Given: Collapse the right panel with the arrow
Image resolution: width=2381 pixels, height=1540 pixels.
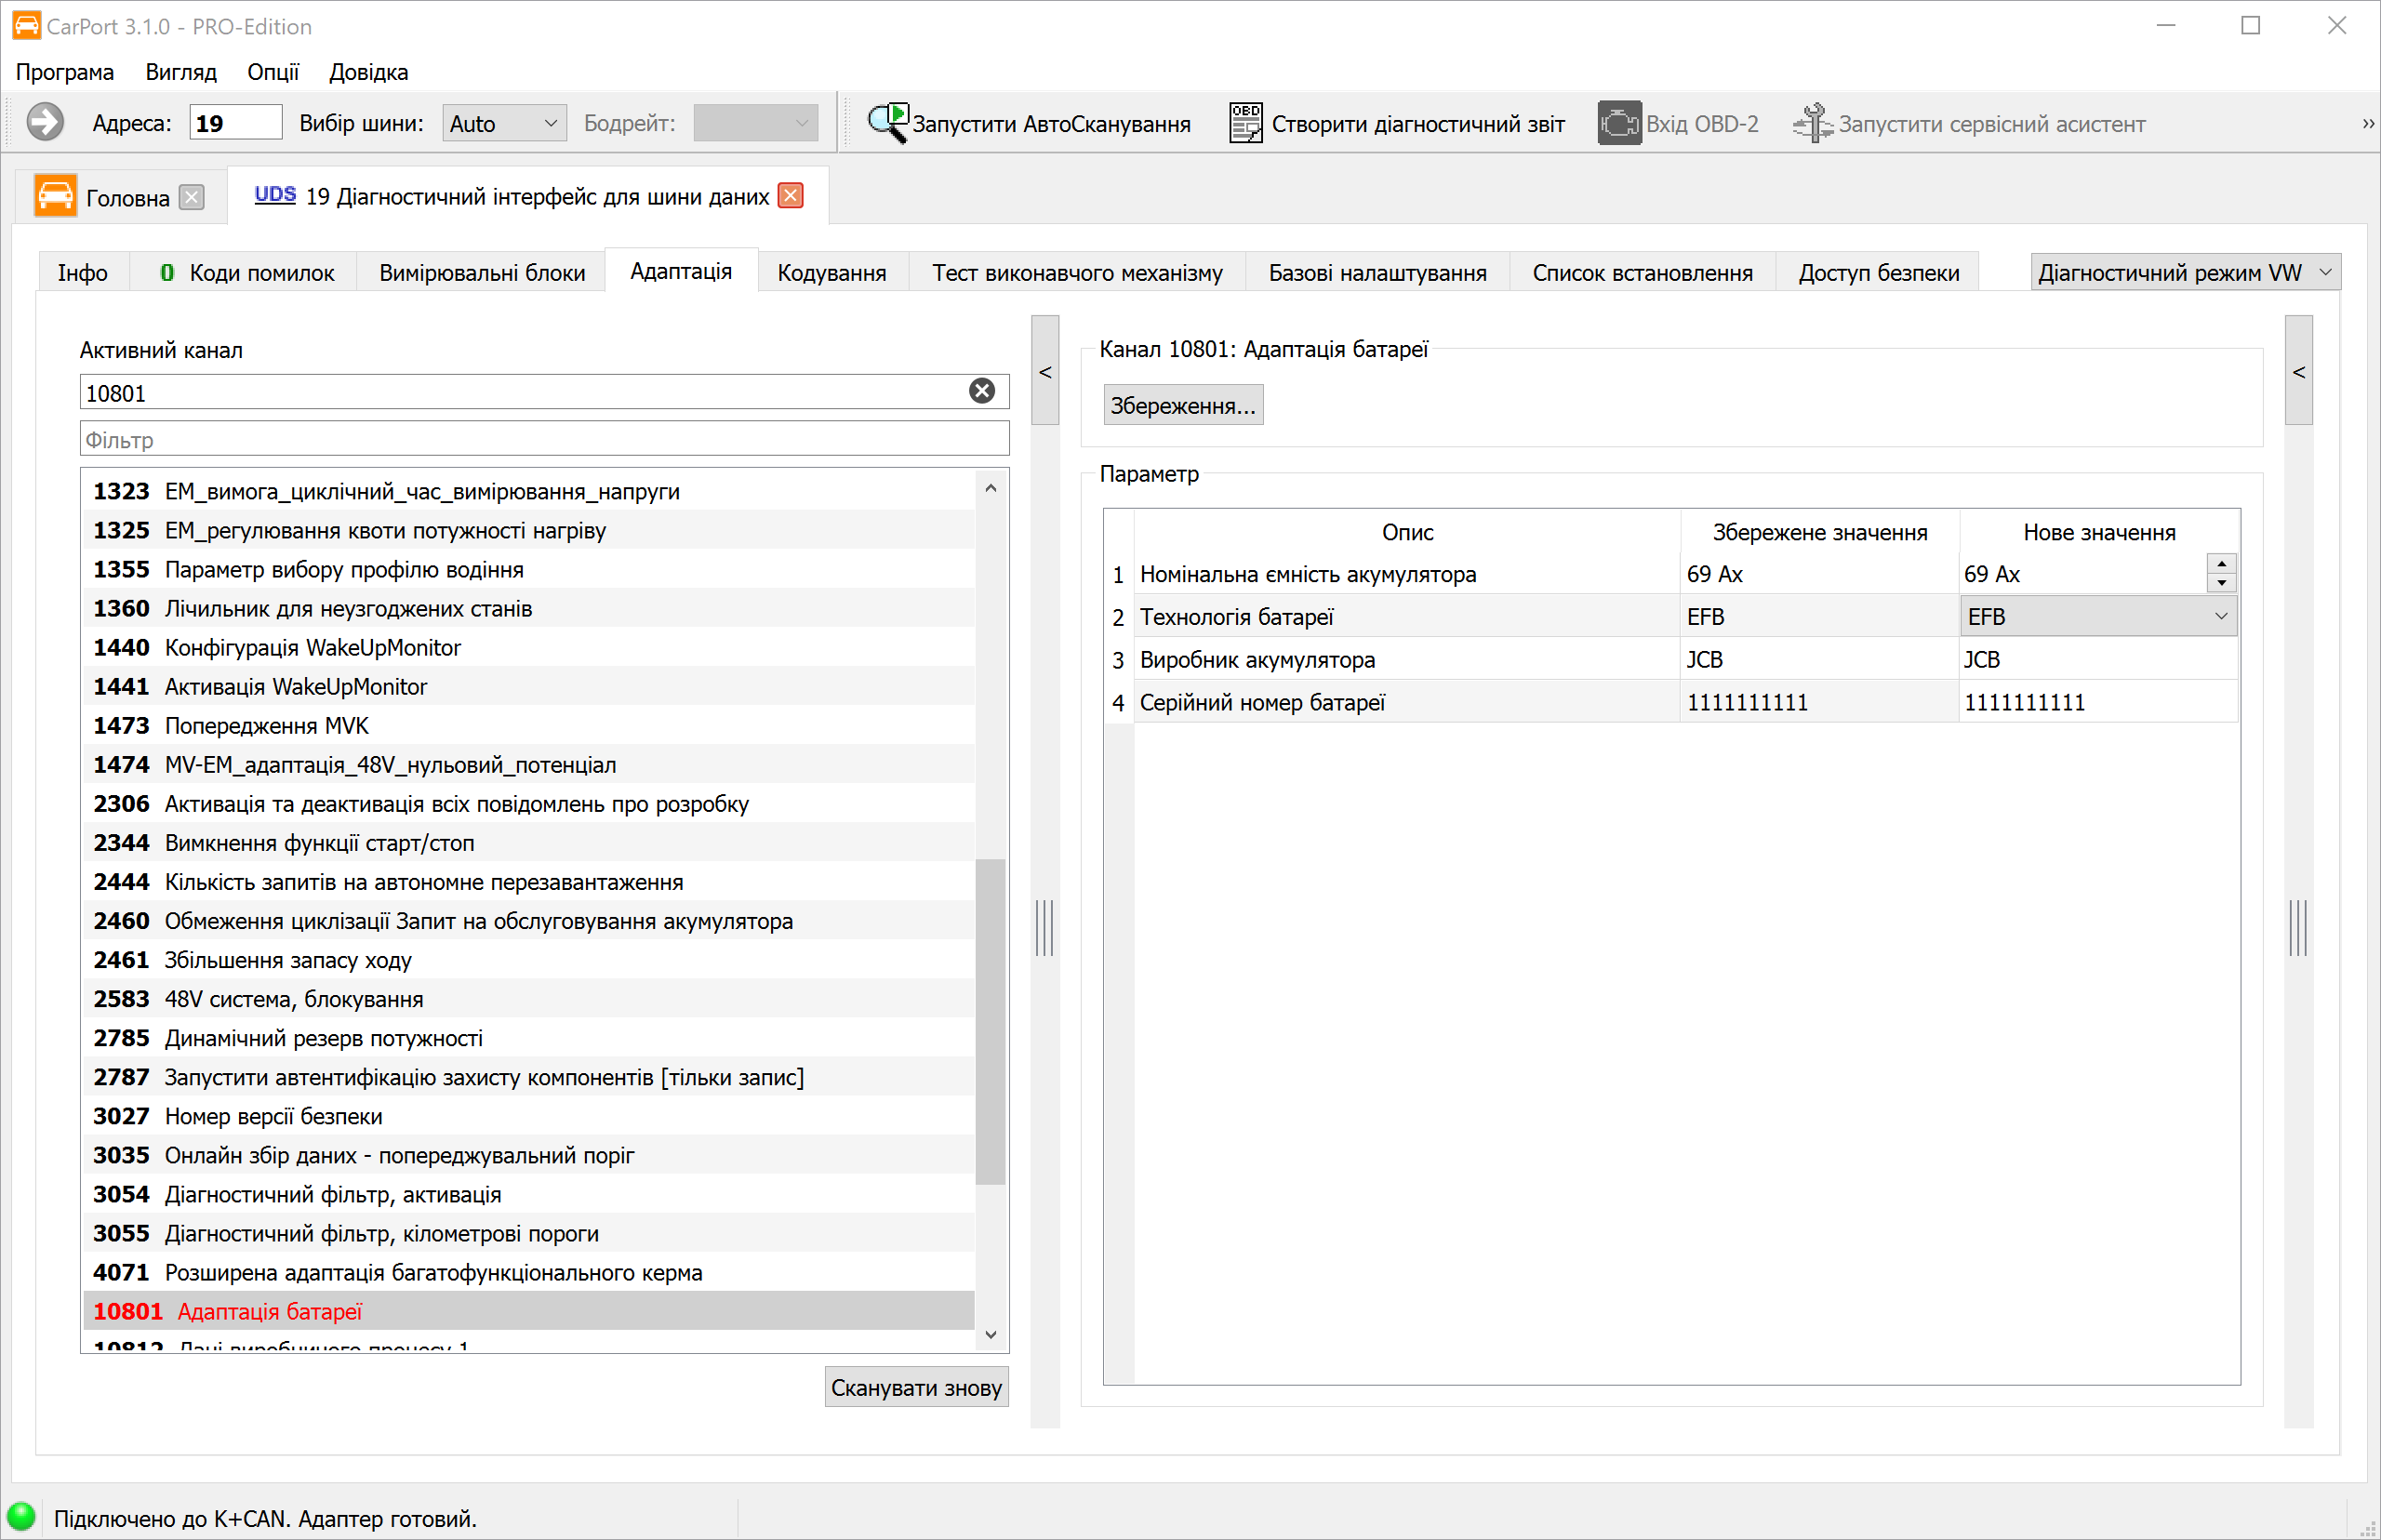Looking at the screenshot, I should click(2299, 372).
